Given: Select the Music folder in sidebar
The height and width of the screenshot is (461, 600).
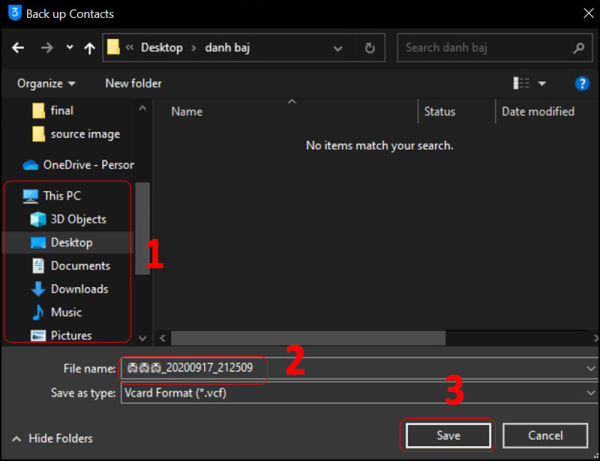Looking at the screenshot, I should click(66, 312).
